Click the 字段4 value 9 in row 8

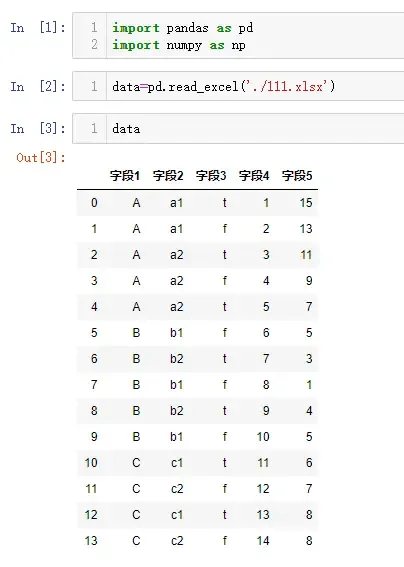tap(266, 411)
